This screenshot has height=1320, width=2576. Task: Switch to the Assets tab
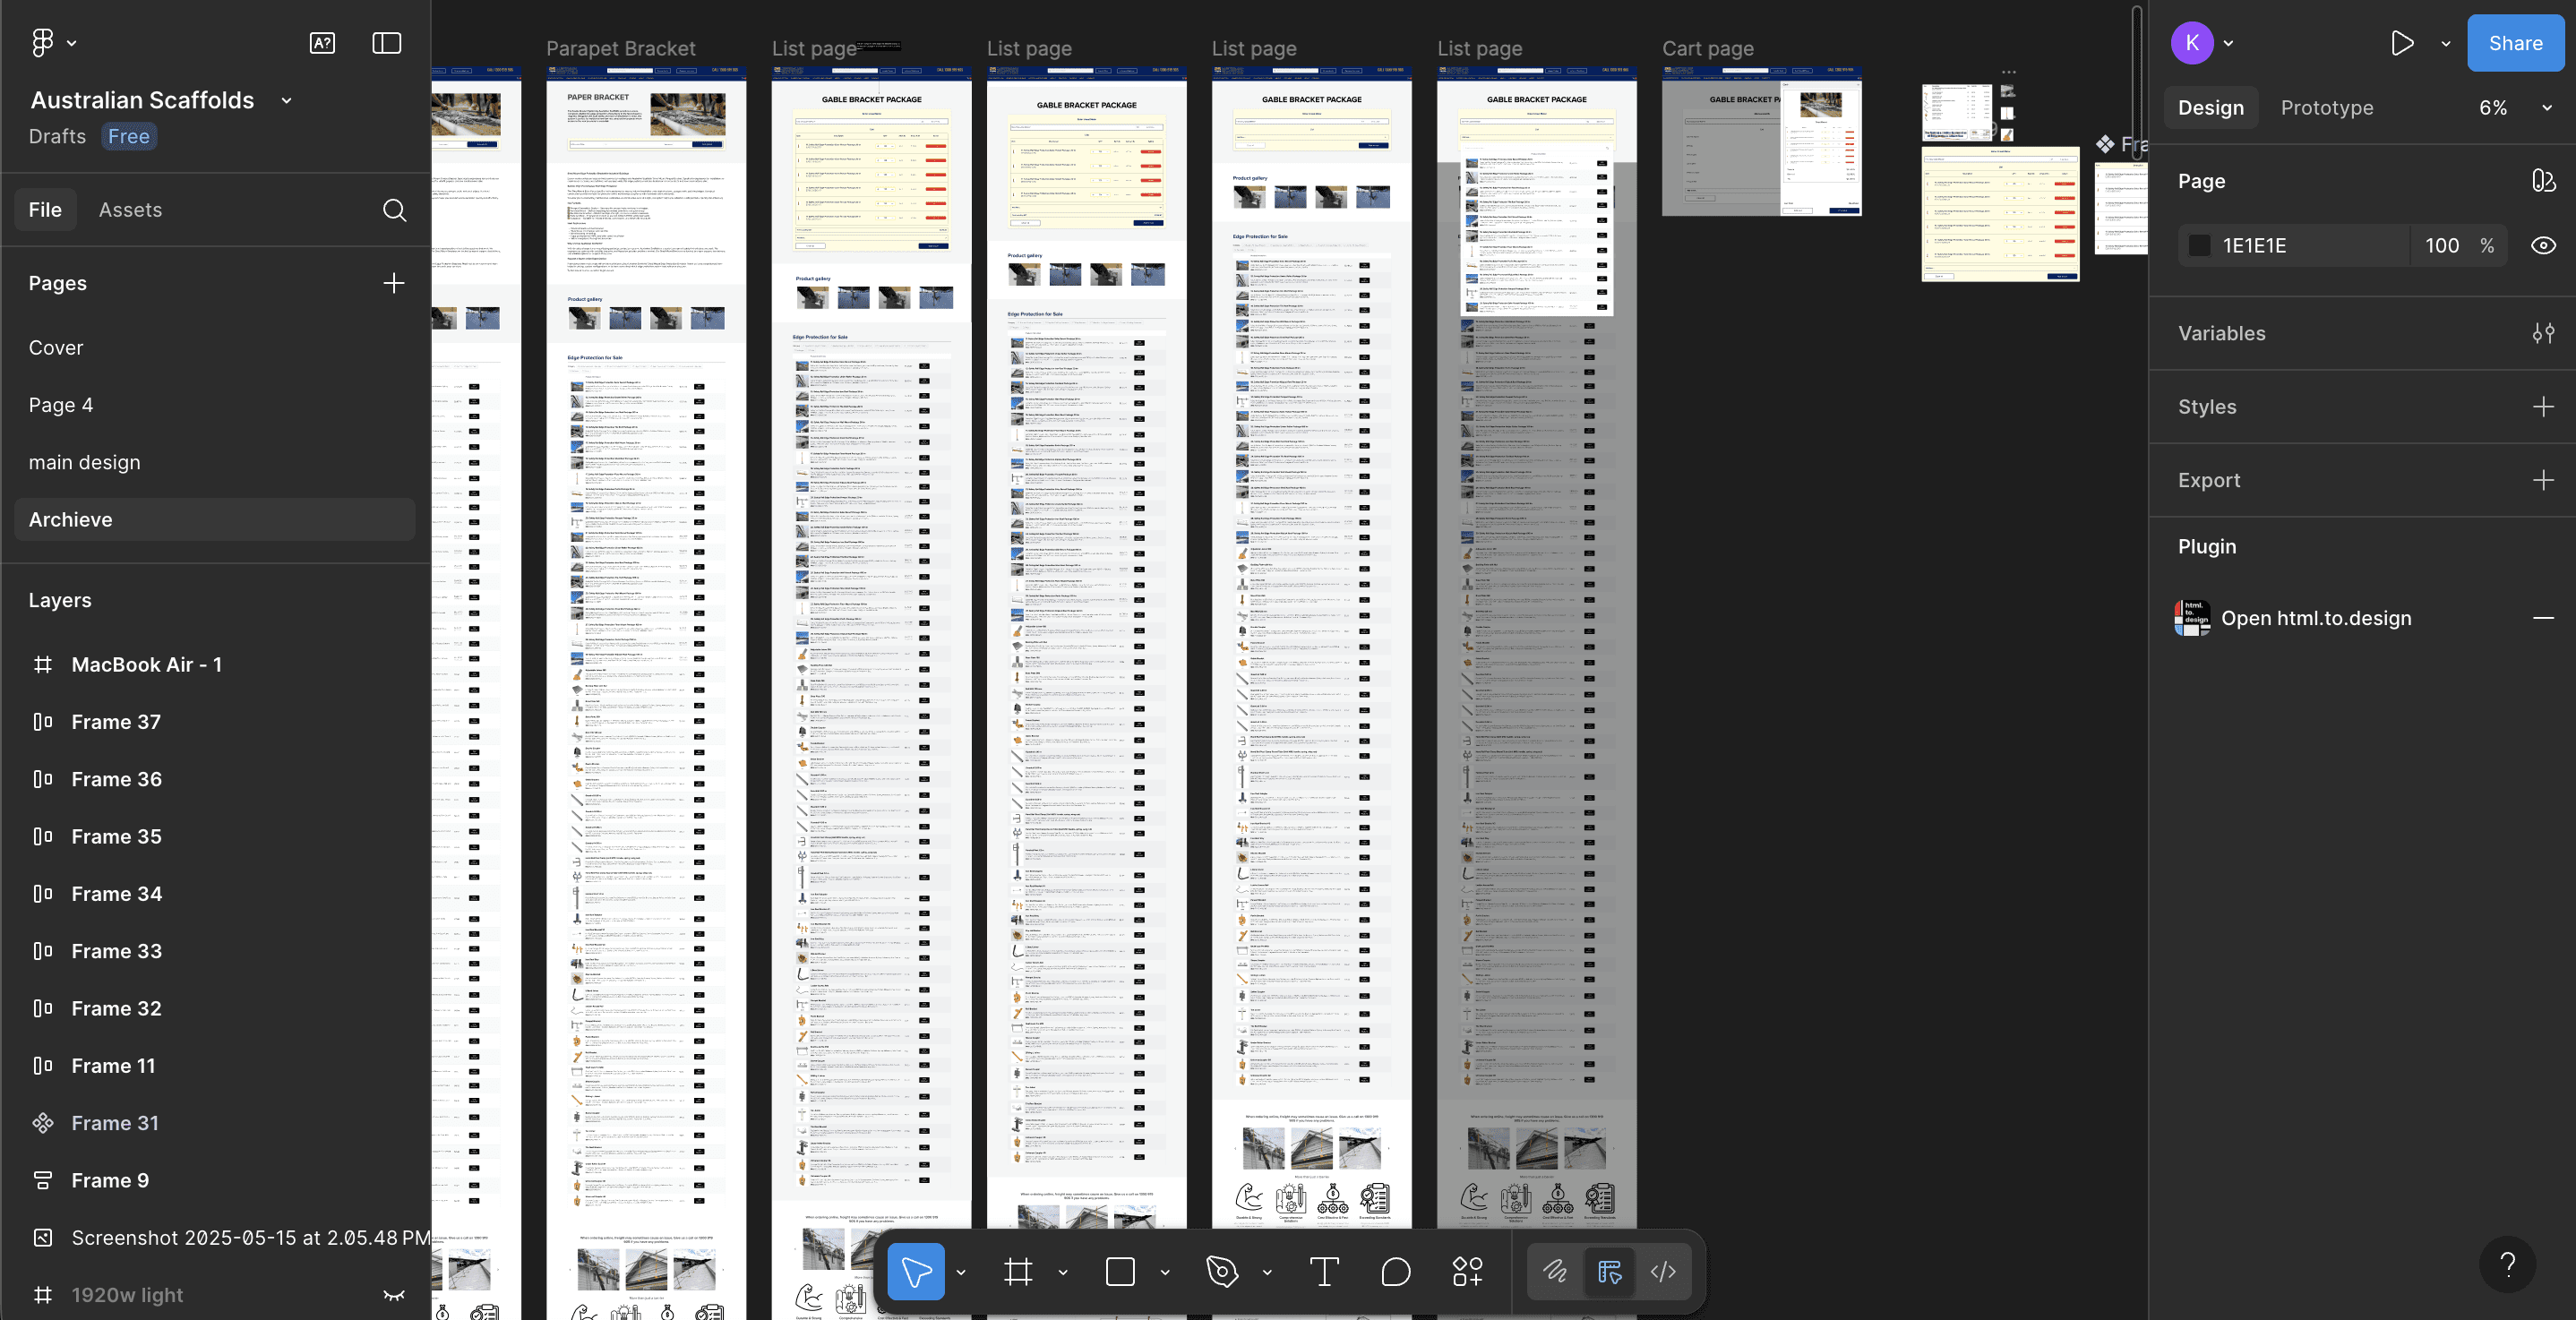coord(130,210)
